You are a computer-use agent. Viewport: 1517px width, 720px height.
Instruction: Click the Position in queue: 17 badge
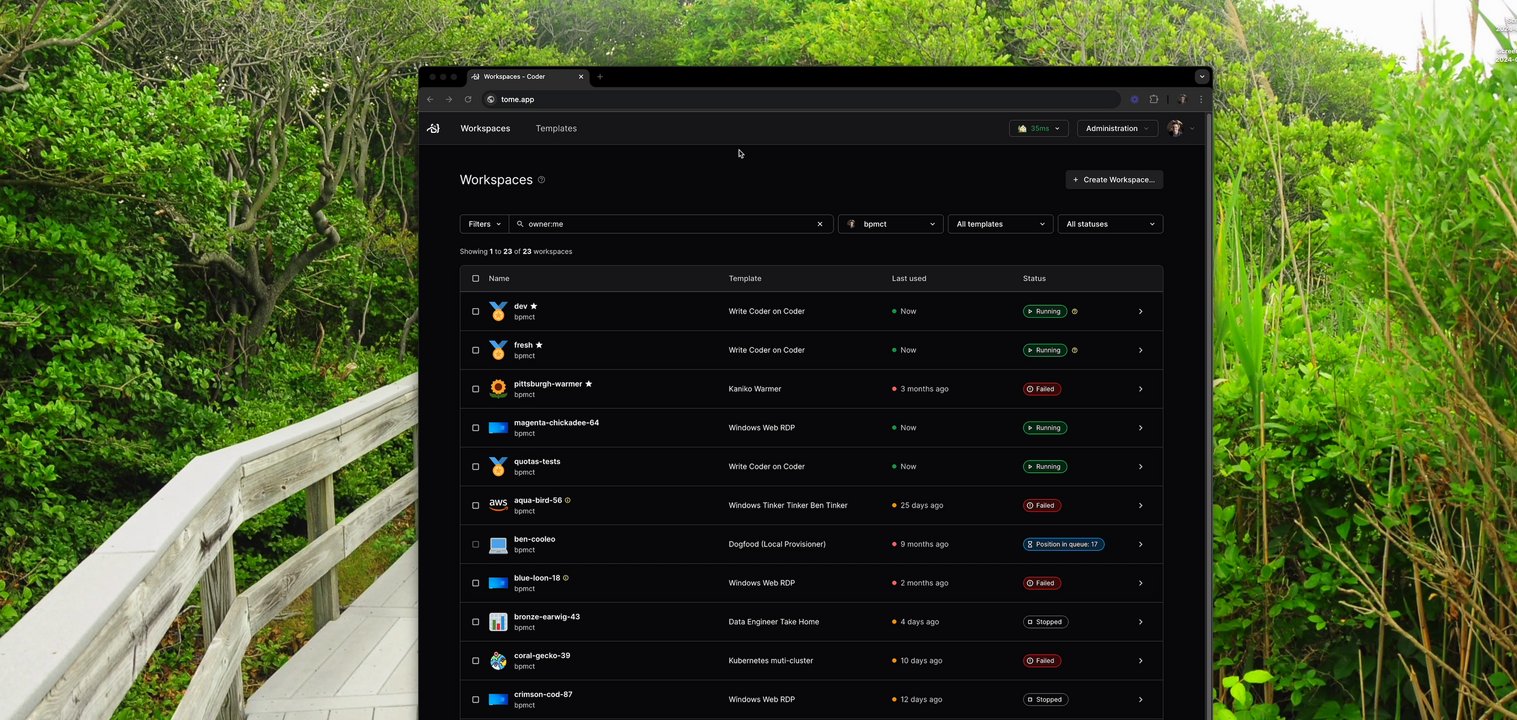coord(1064,544)
